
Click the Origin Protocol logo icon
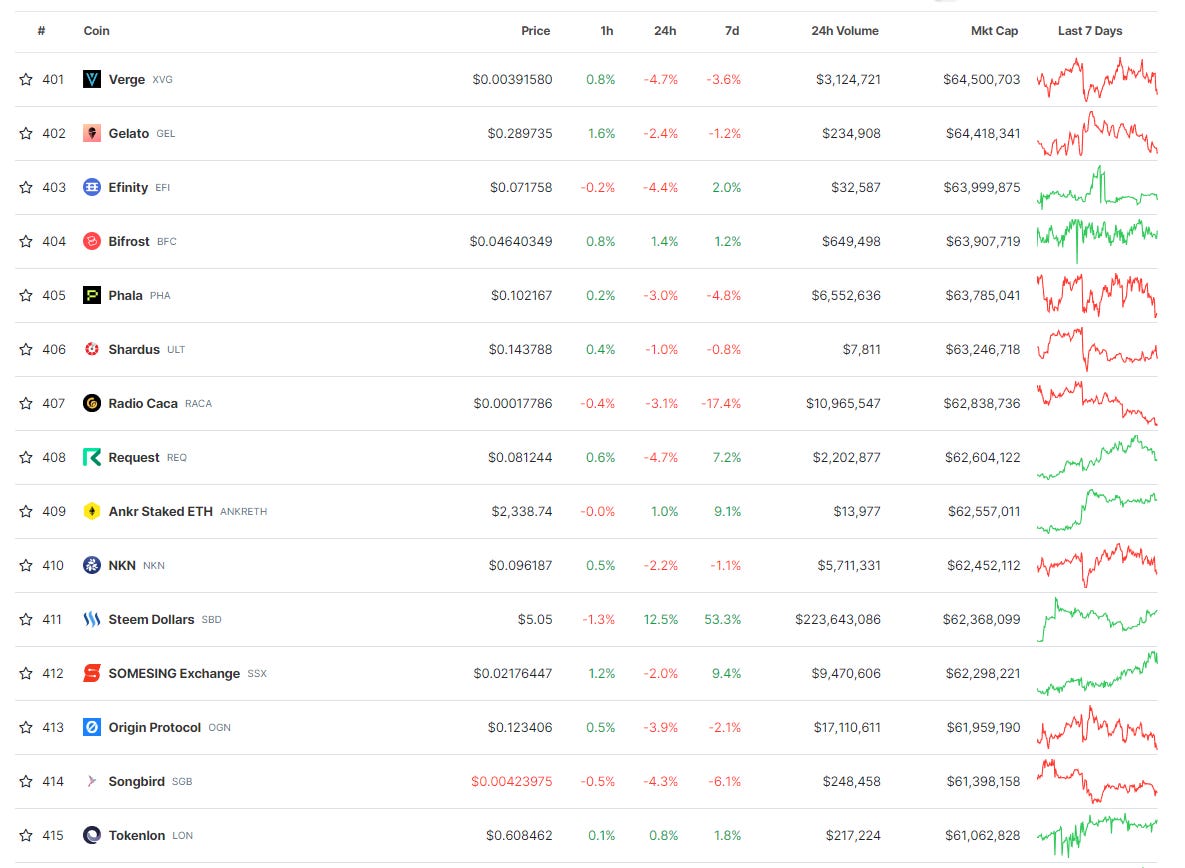click(x=91, y=727)
